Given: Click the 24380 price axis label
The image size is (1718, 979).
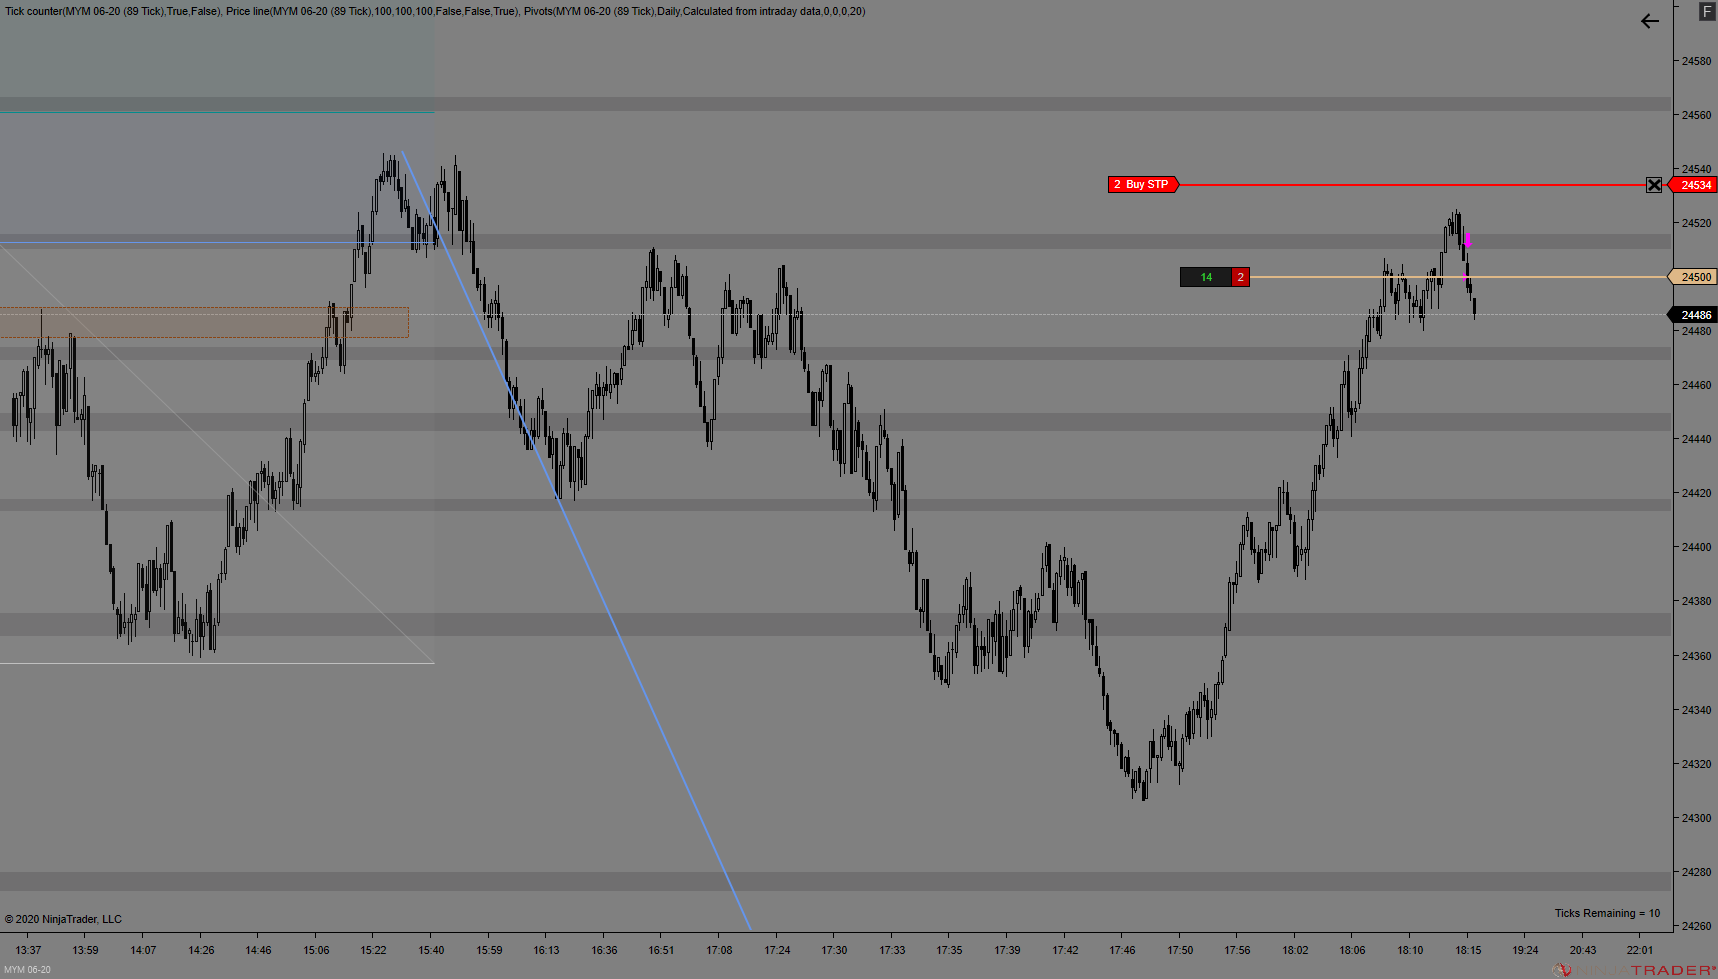Looking at the screenshot, I should click(x=1696, y=601).
